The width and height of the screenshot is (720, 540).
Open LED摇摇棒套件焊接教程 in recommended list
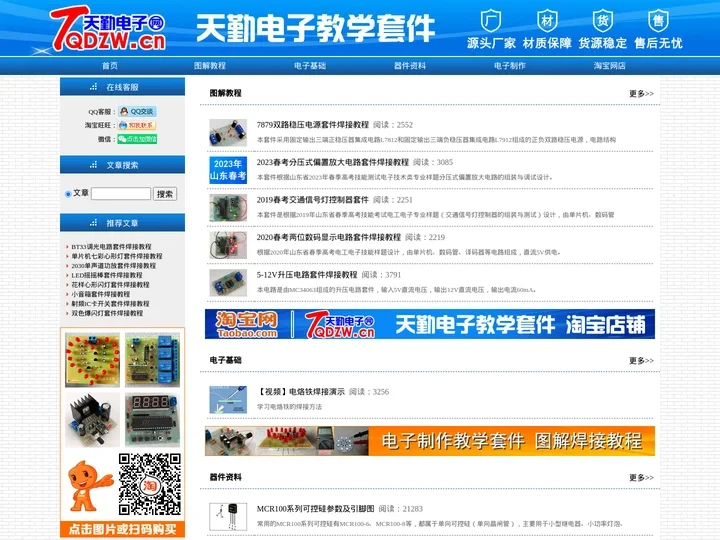click(x=110, y=275)
